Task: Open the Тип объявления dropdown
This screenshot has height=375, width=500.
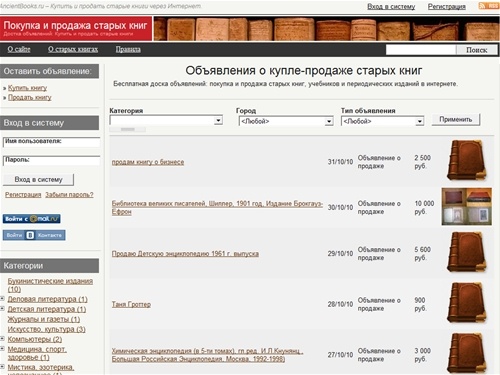Action: [382, 121]
